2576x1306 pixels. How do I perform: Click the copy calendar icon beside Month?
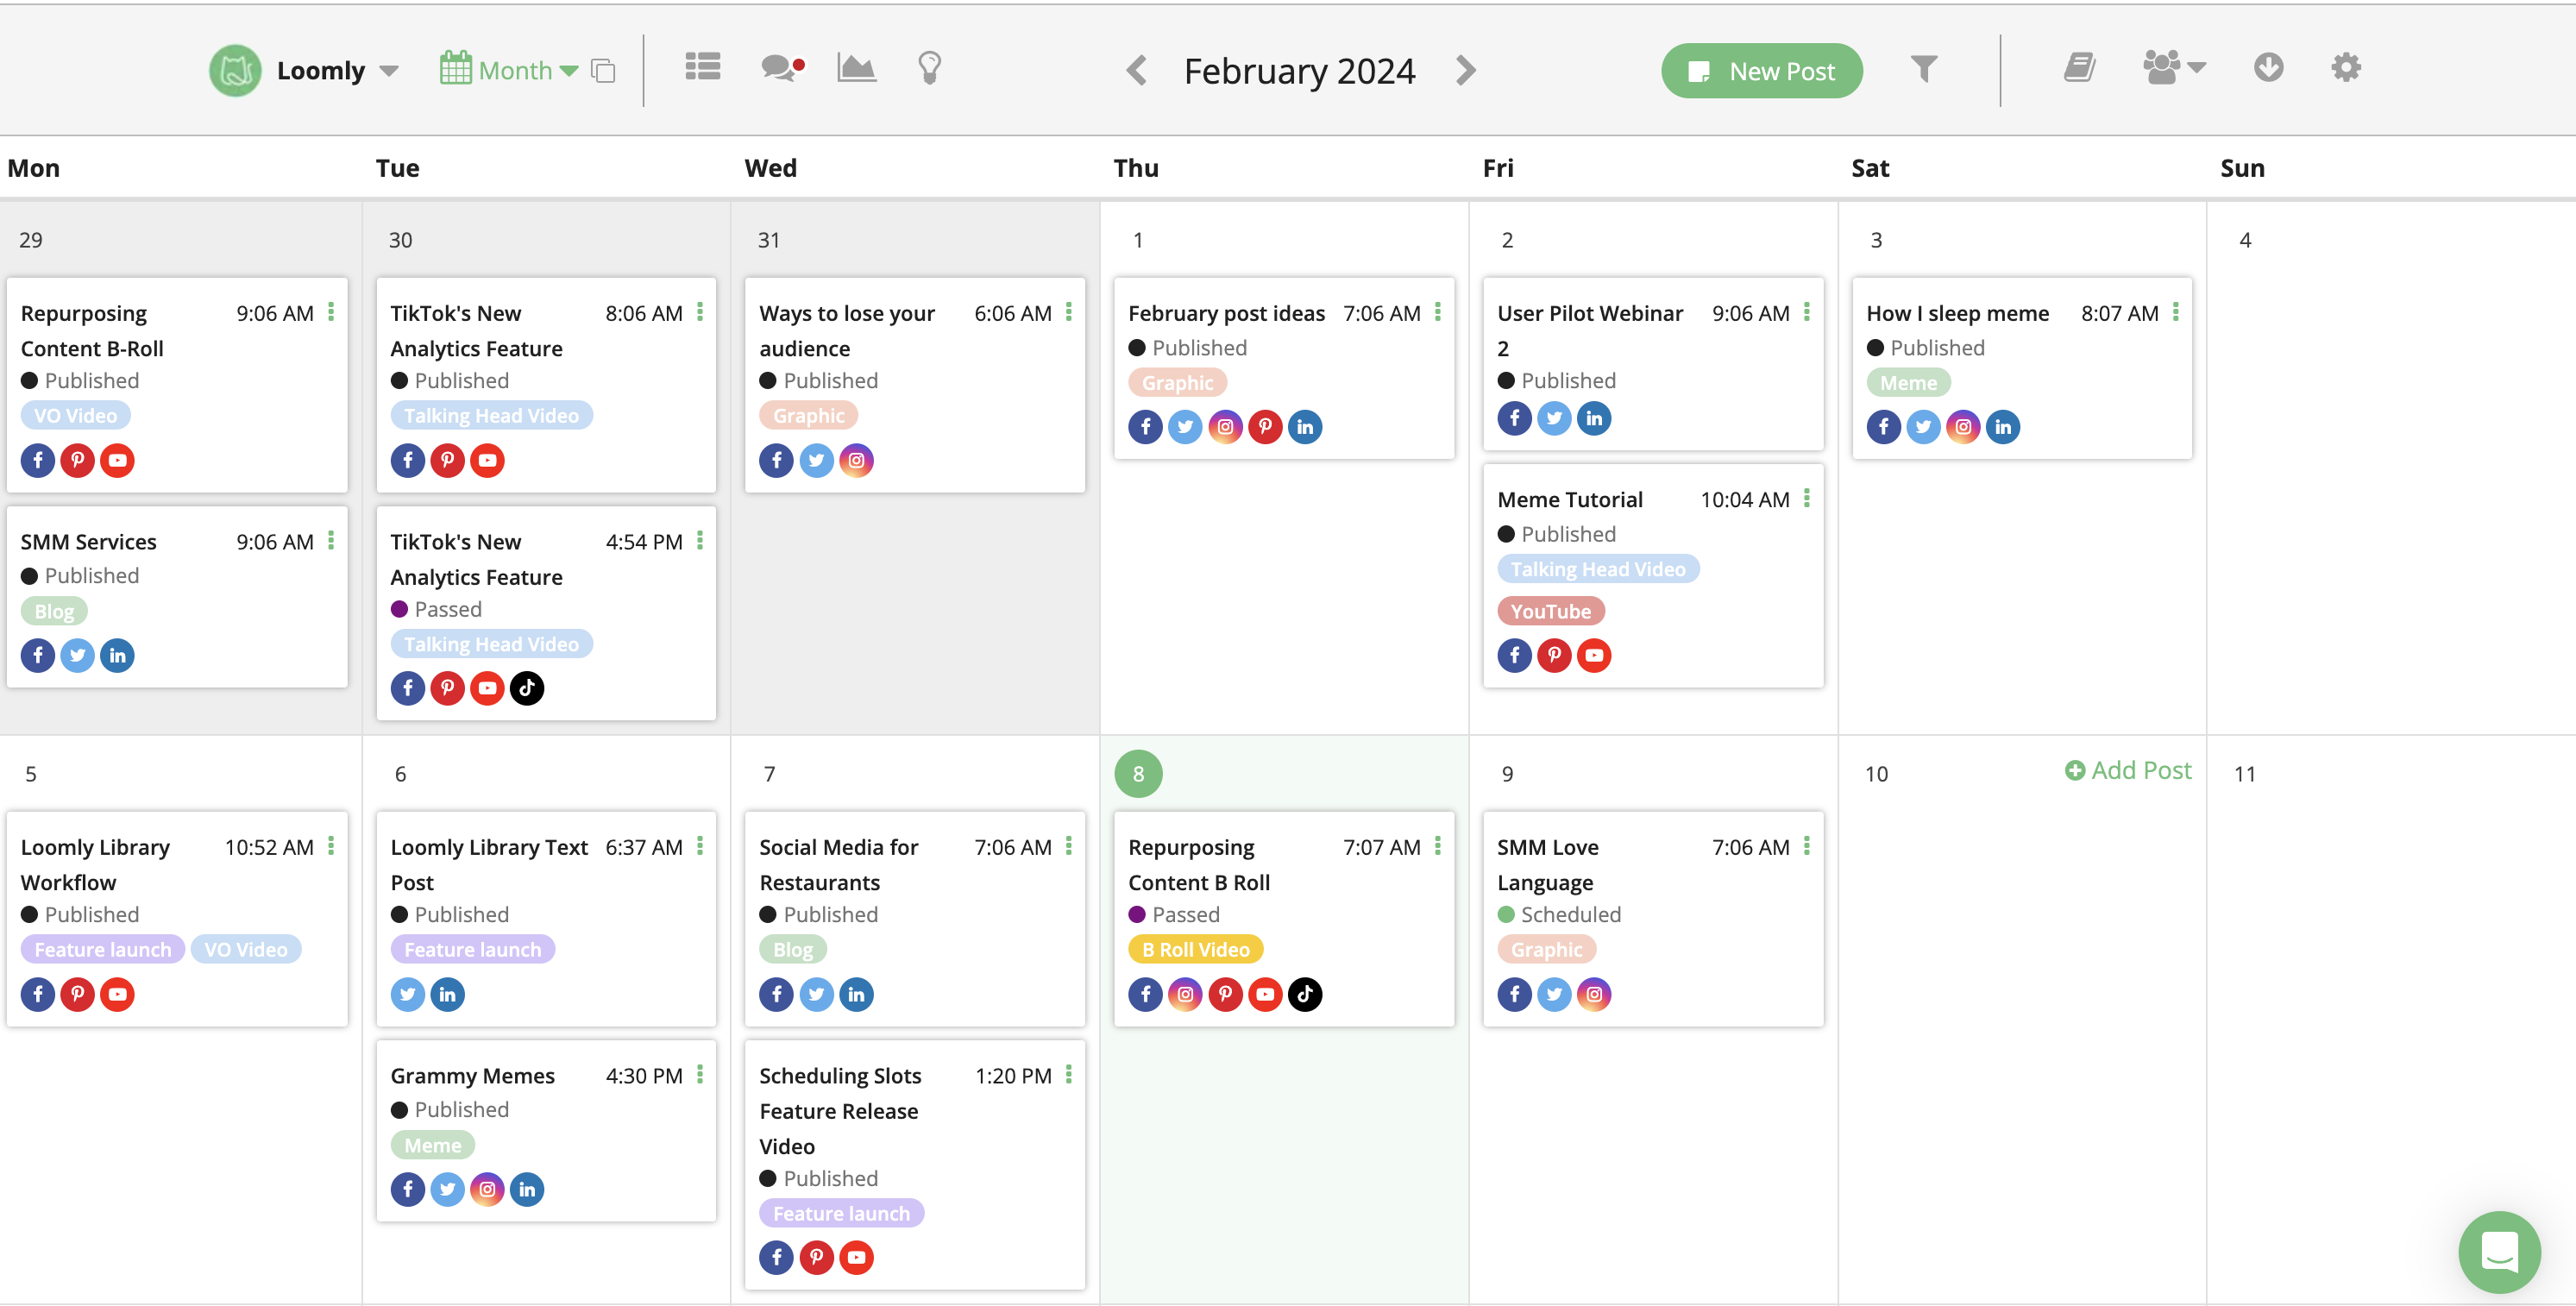pos(603,71)
